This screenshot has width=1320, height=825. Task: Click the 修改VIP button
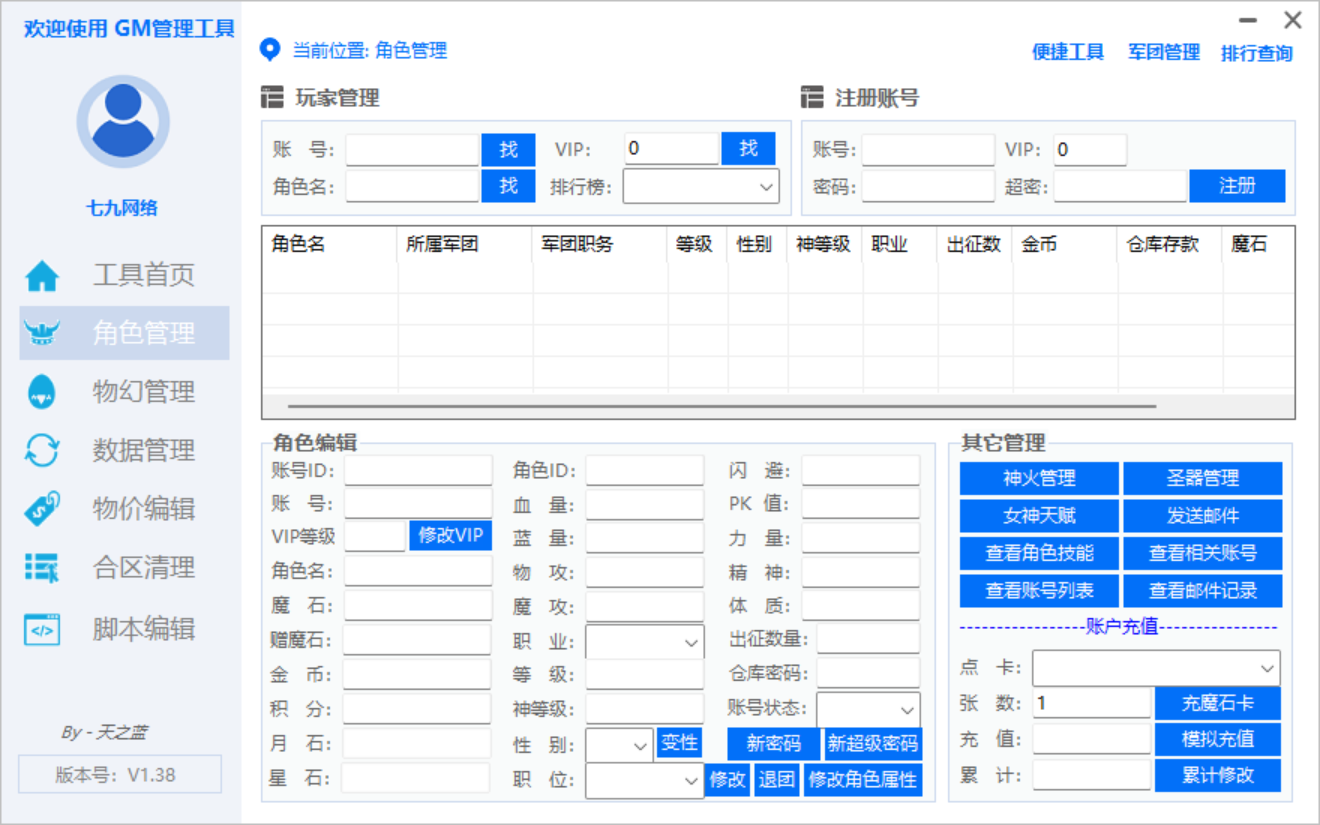pos(450,536)
